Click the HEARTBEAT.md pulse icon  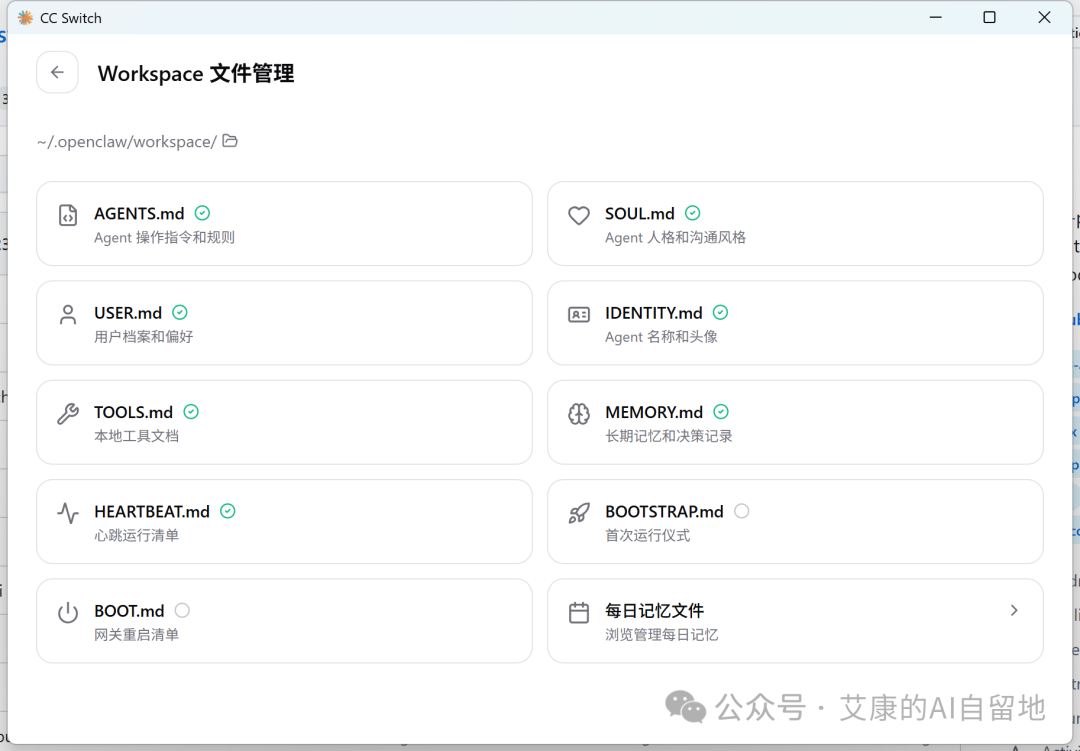[68, 513]
